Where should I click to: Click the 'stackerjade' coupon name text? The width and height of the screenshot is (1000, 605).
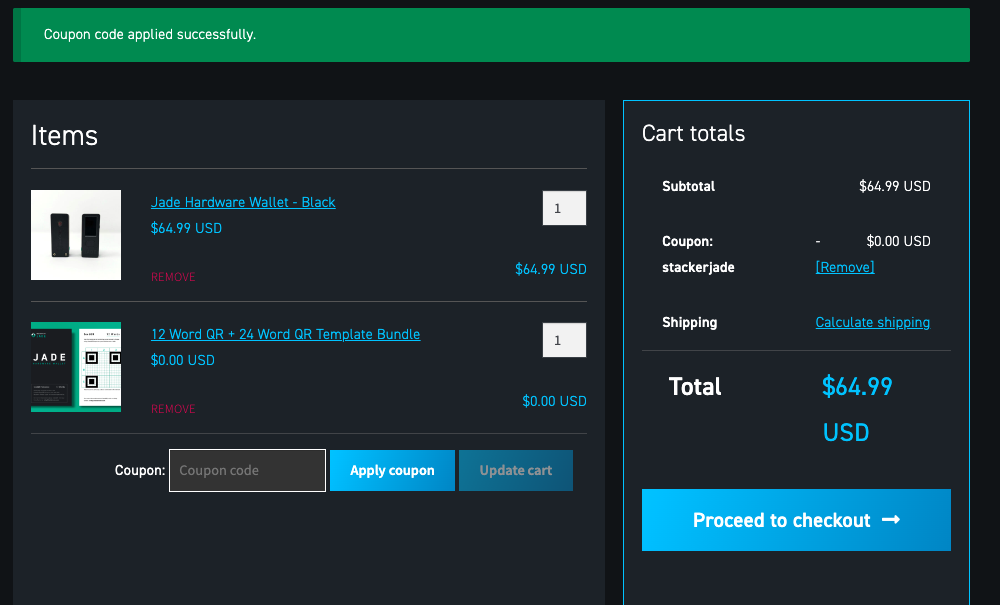(x=698, y=267)
